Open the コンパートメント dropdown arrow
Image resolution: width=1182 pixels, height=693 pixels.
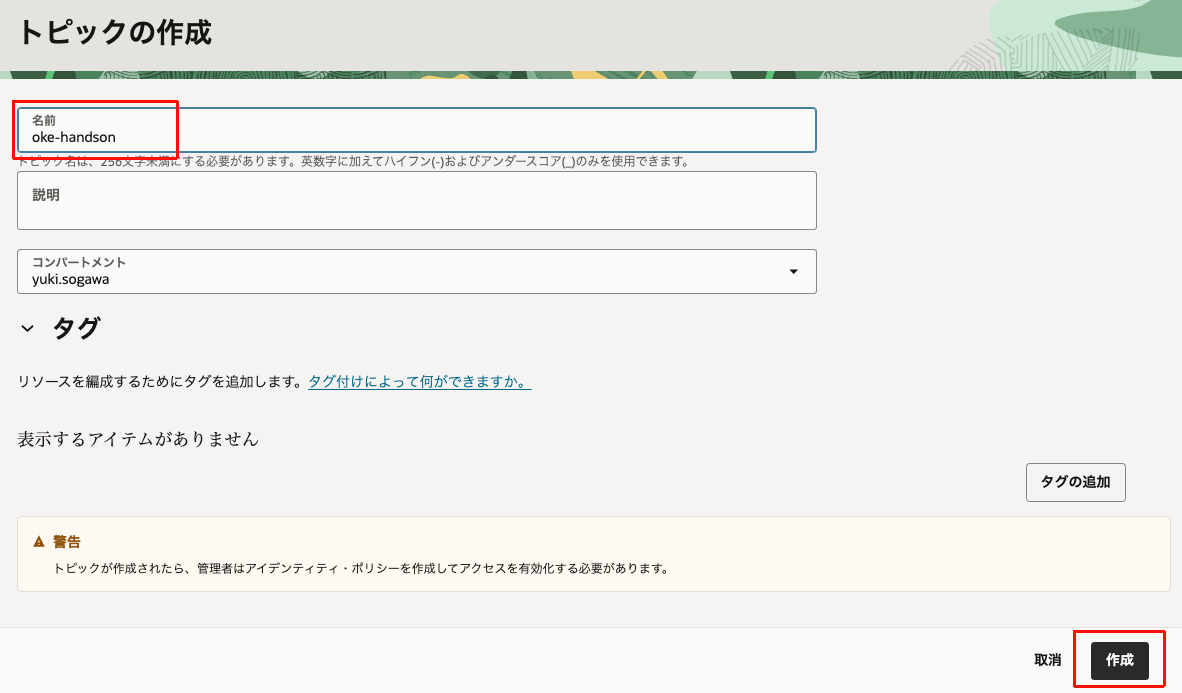coord(793,271)
